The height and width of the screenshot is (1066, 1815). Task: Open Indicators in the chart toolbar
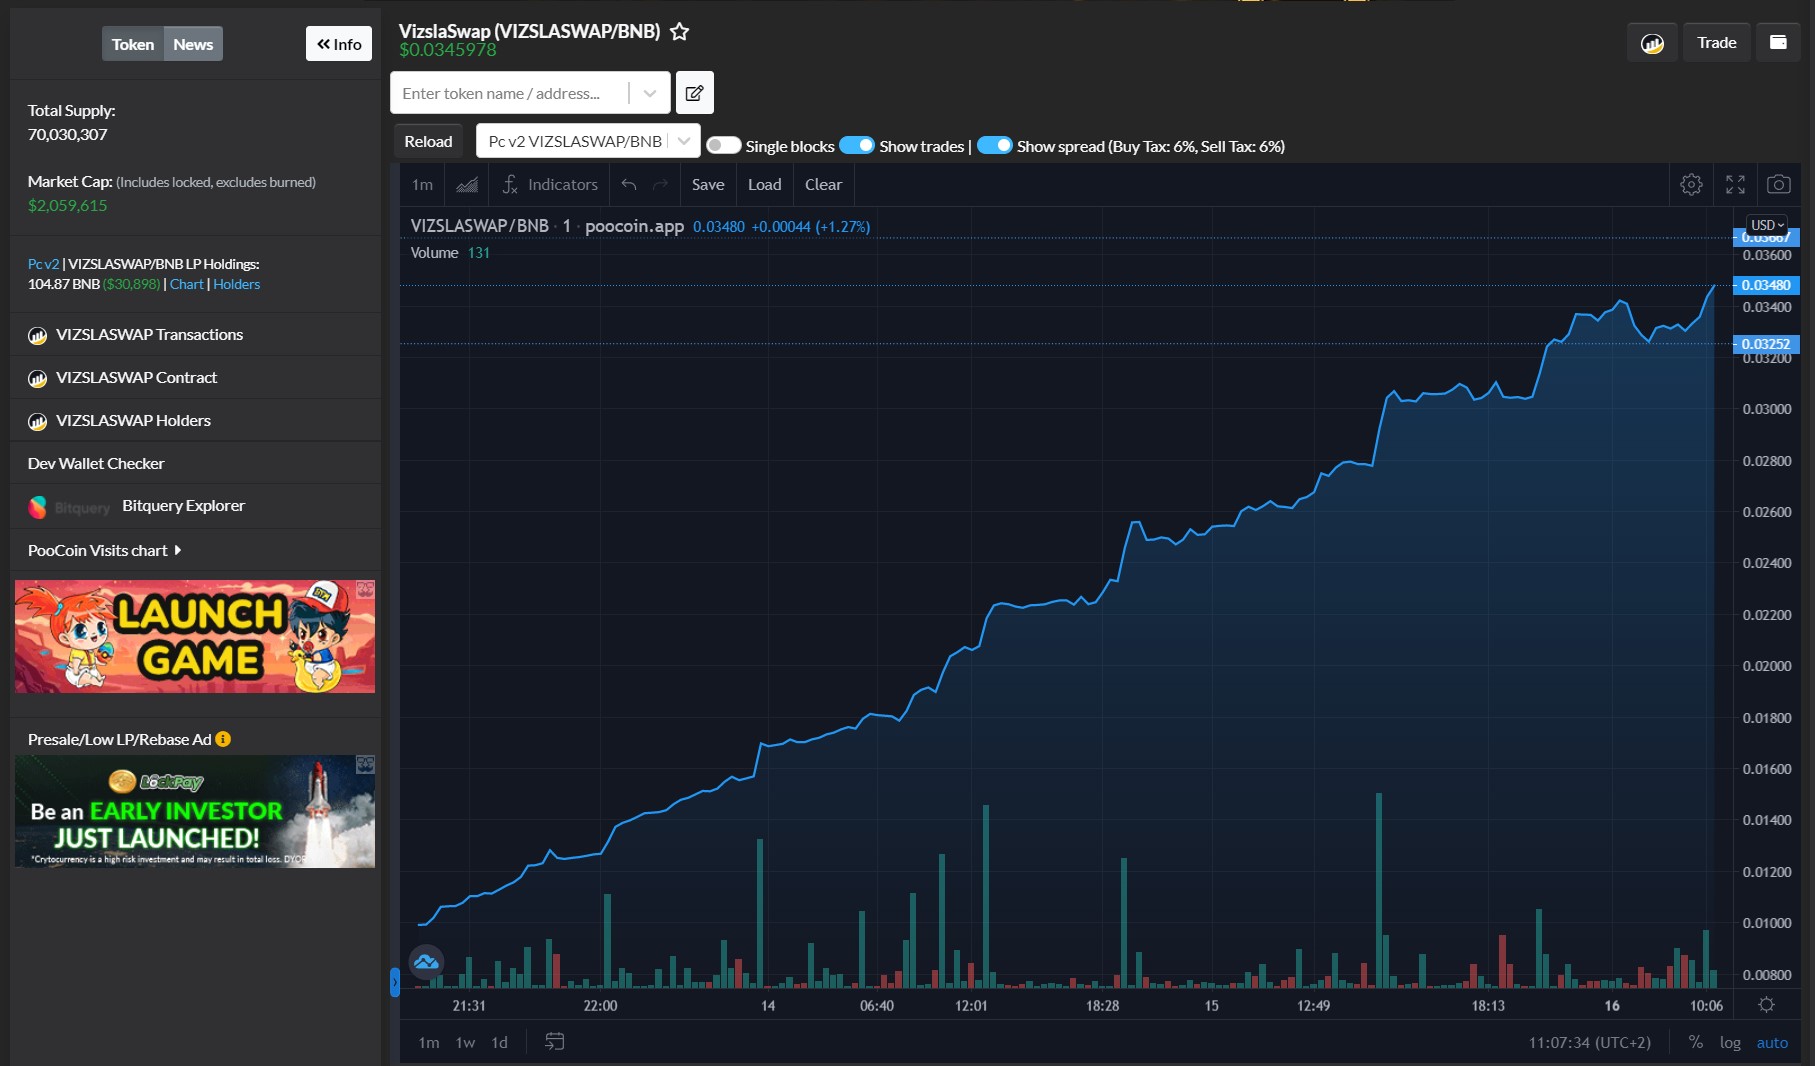550,184
